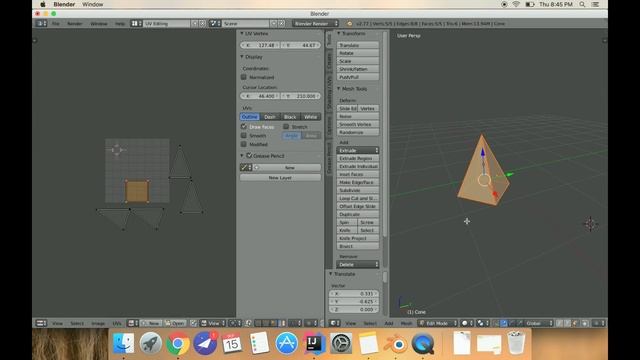Collapse the Display panel
This screenshot has height=360, width=640.
coord(242,57)
